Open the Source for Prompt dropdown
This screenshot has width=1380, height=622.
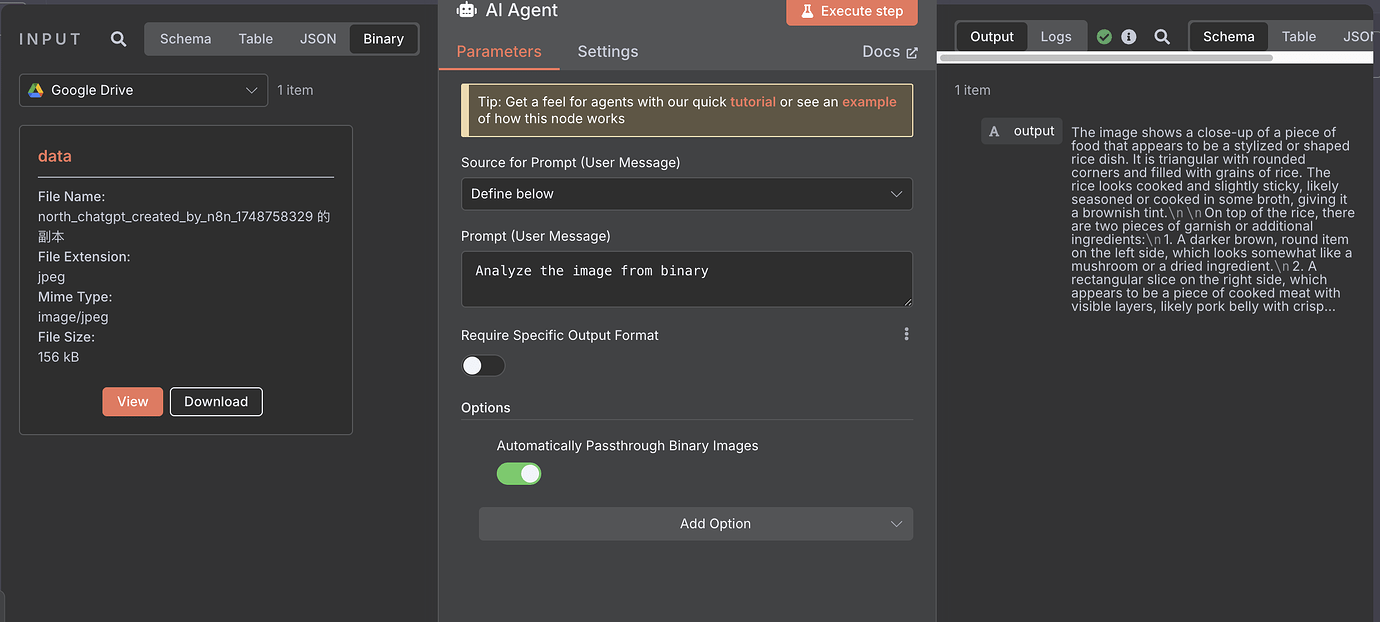coord(686,194)
